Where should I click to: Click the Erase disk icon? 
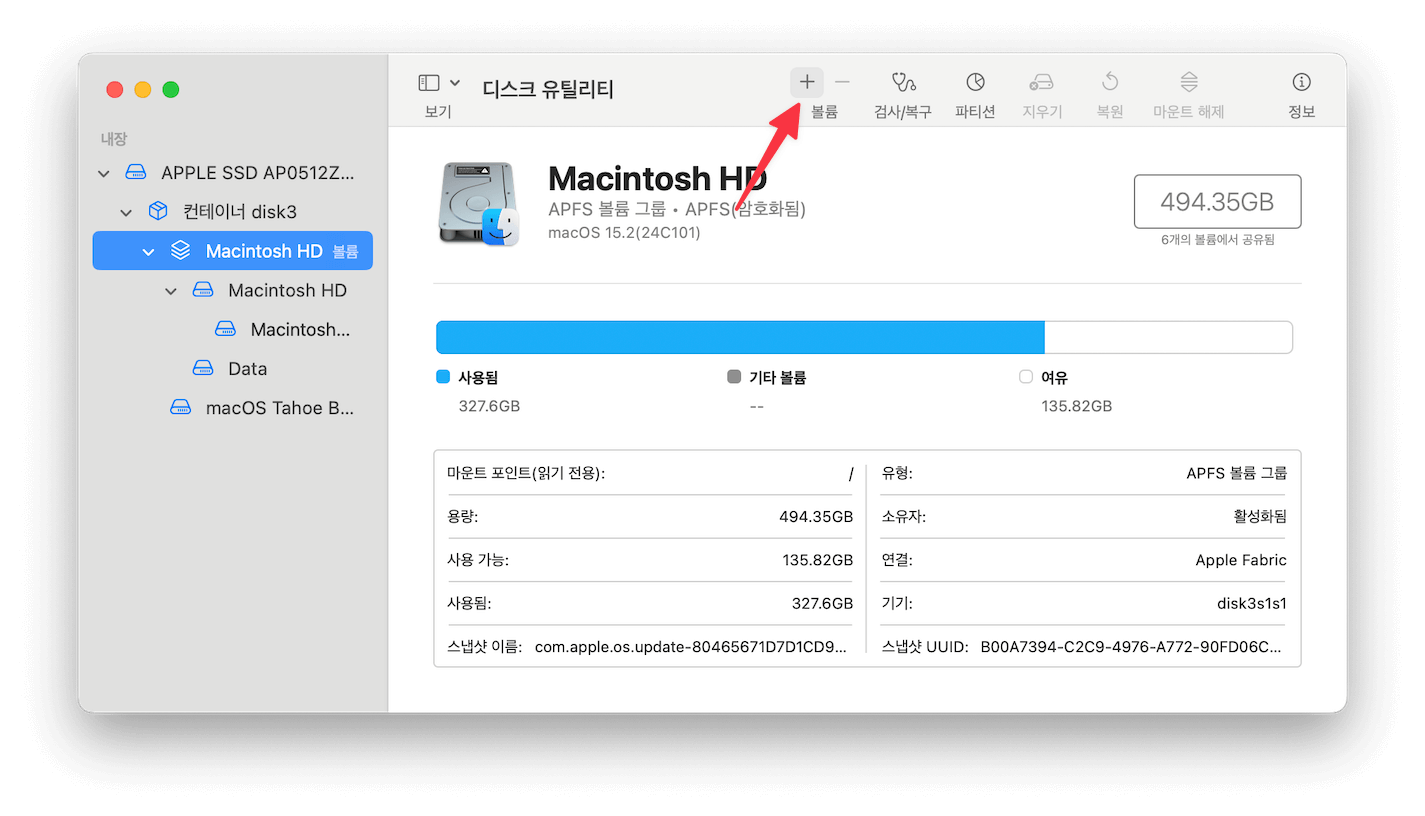click(x=1042, y=82)
